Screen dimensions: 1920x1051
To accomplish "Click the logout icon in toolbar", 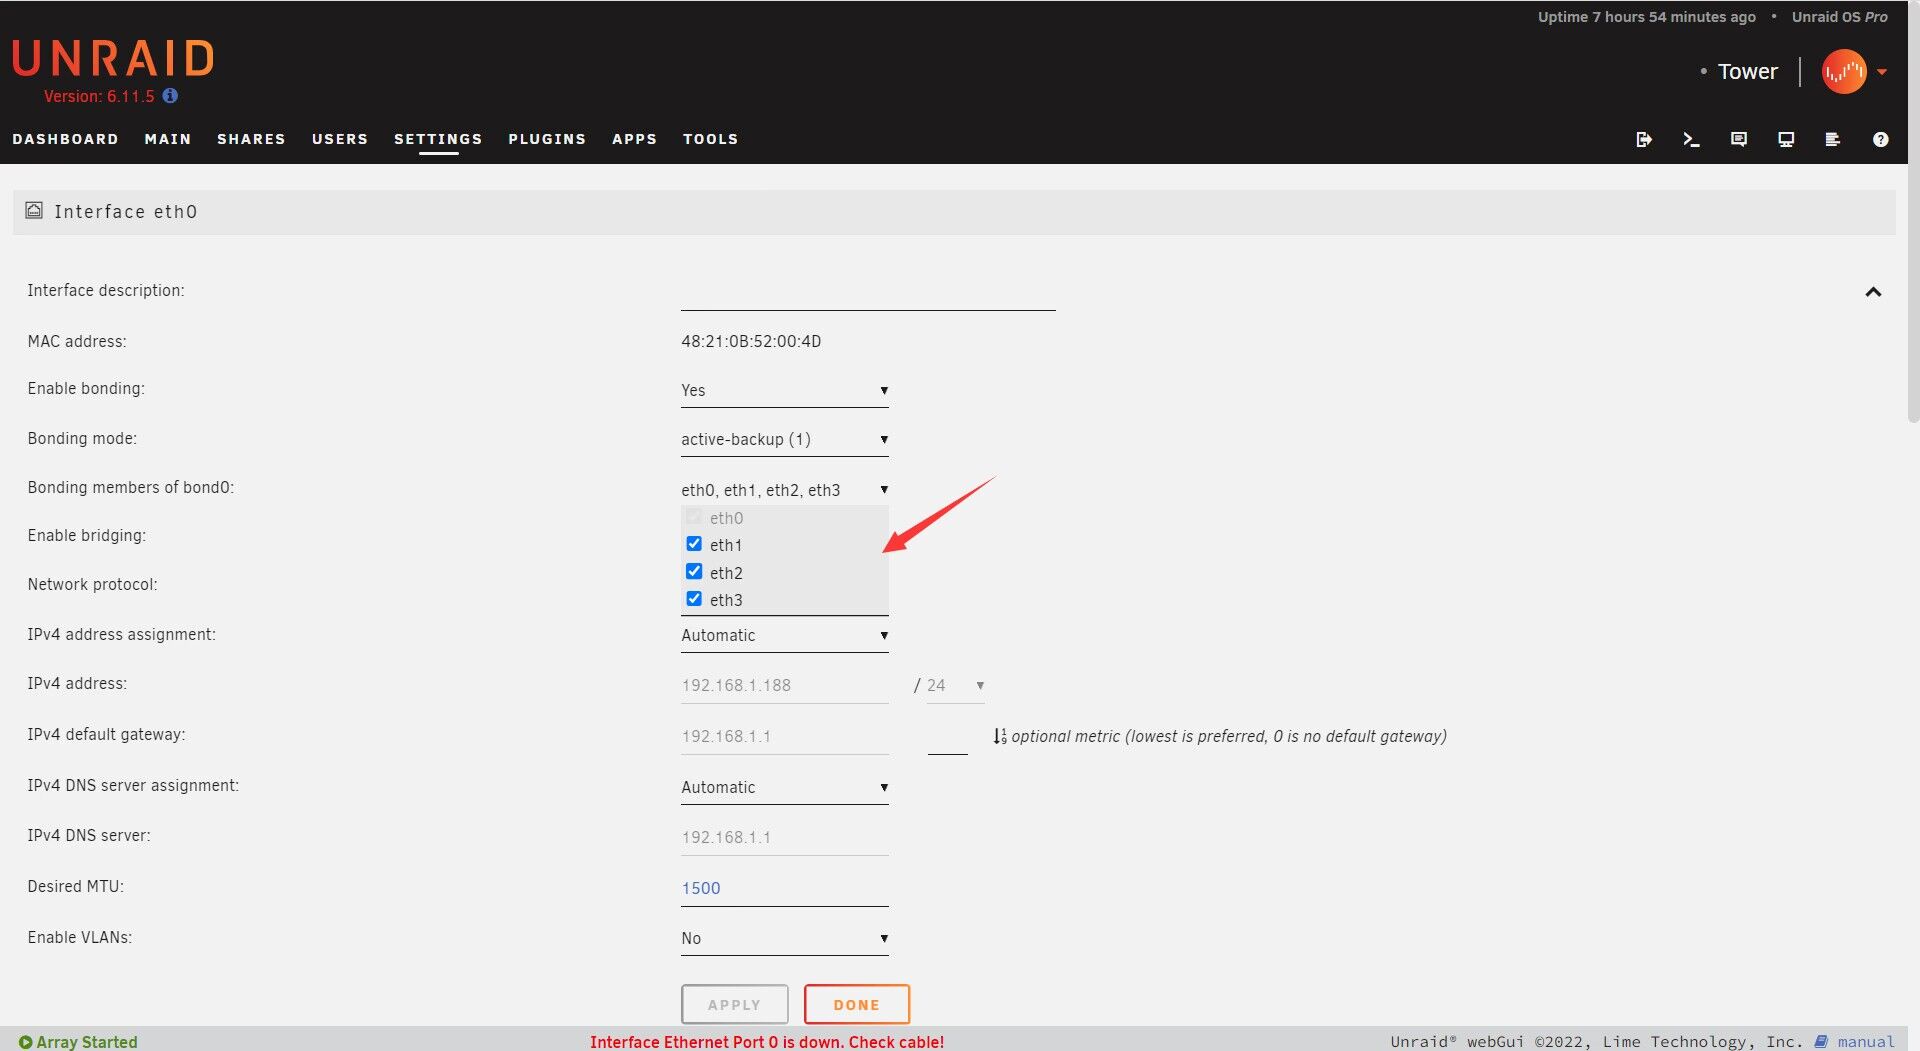I will pyautogui.click(x=1643, y=139).
